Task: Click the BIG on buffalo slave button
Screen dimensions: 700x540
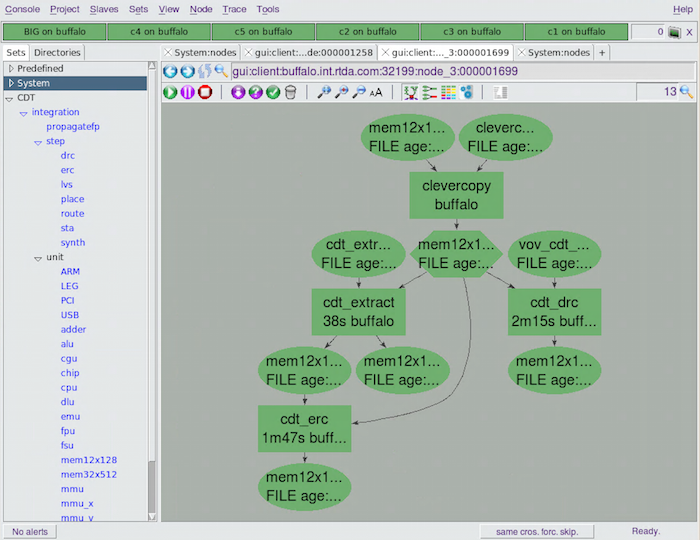Action: pos(54,32)
